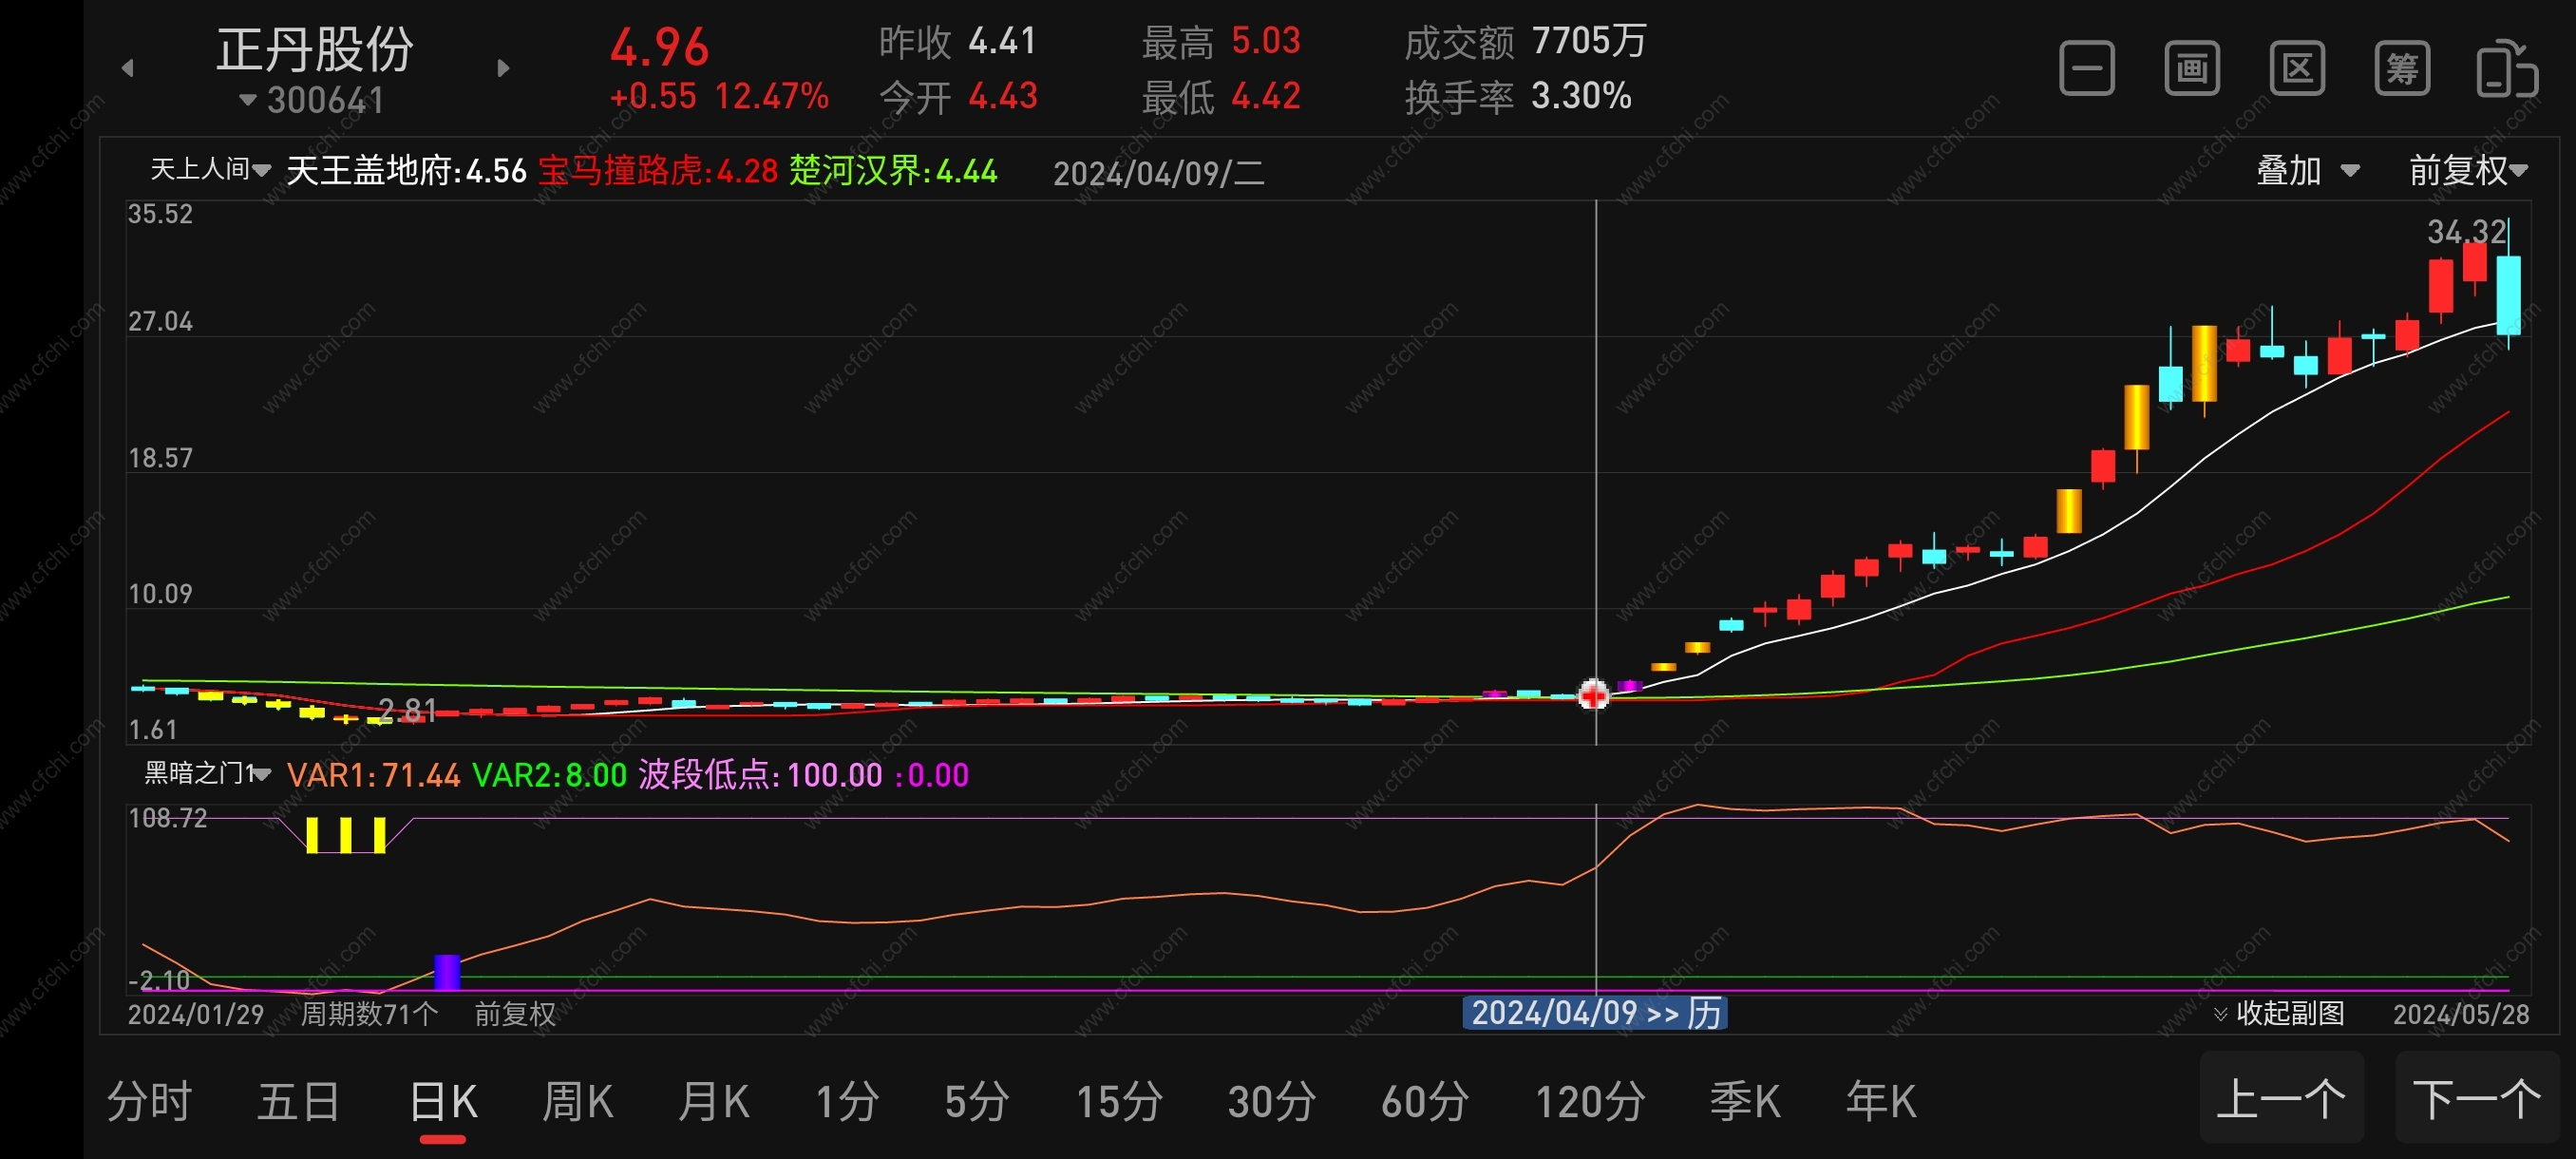This screenshot has height=1159, width=2576.
Task: Open the 画 drawing tool icon
Action: click(2191, 69)
